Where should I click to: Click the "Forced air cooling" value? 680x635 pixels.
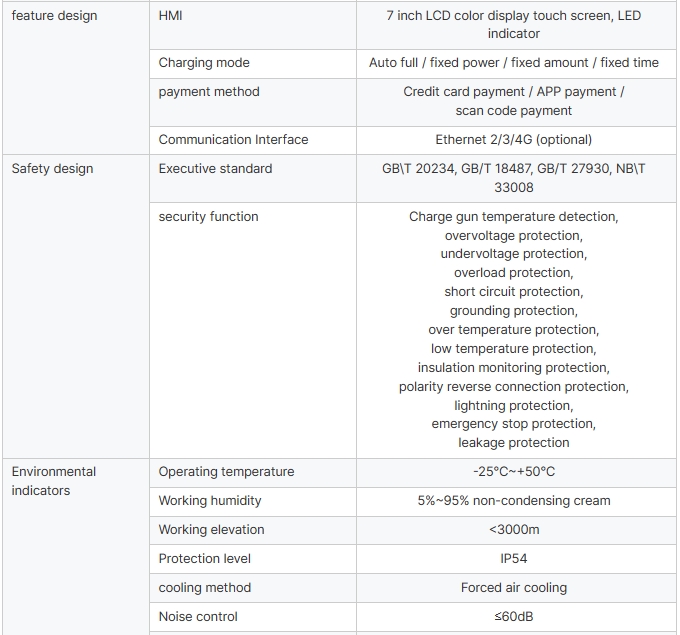[x=513, y=588]
